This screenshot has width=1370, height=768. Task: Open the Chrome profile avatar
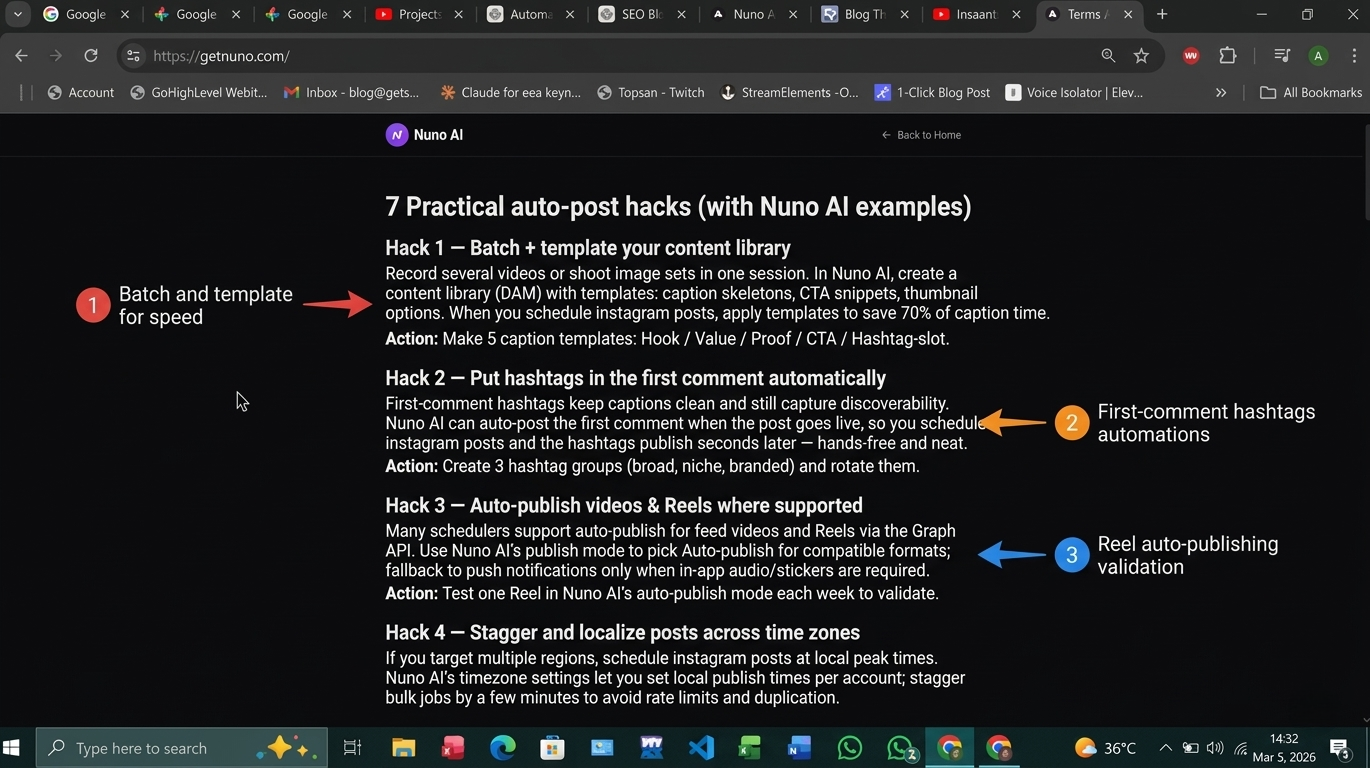pos(1318,56)
